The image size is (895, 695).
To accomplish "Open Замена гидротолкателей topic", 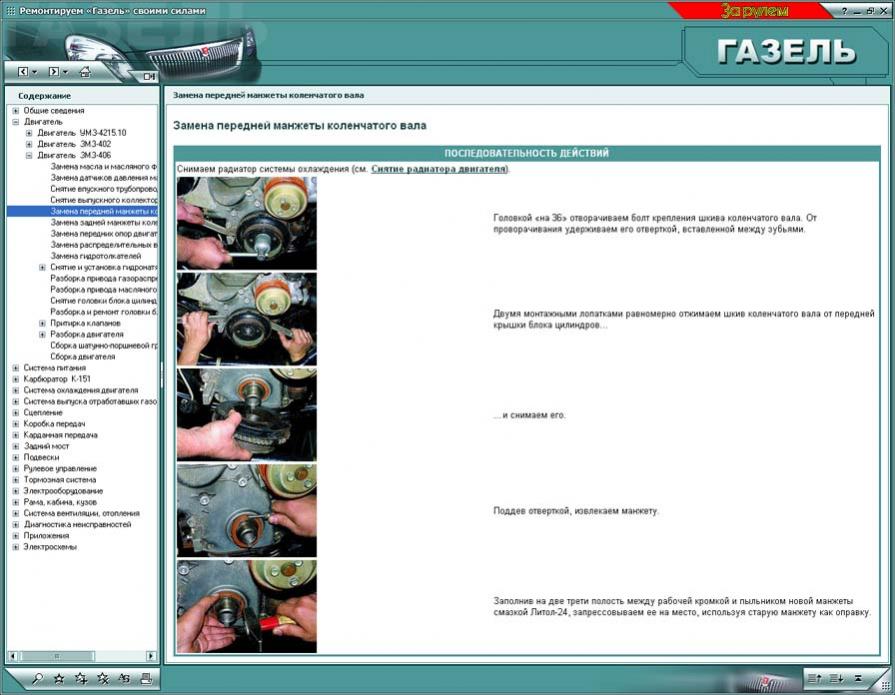I will click(x=95, y=256).
